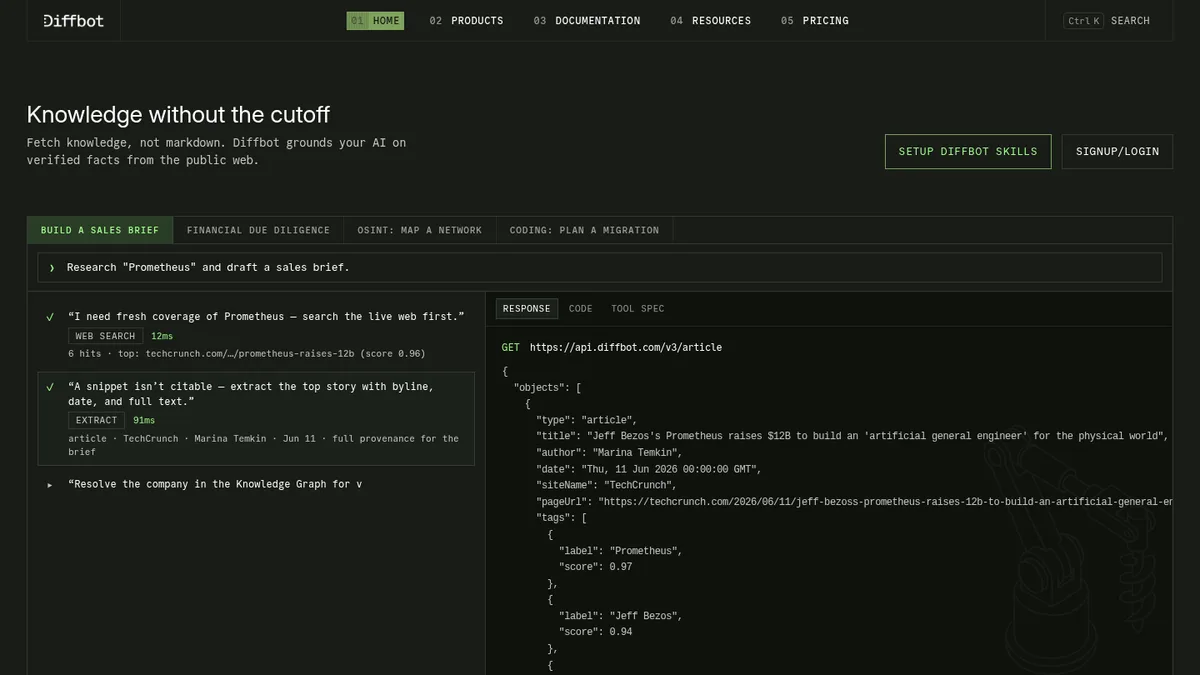The image size is (1200, 675).
Task: Click the "score": 0.97 line
Action: pos(596,567)
